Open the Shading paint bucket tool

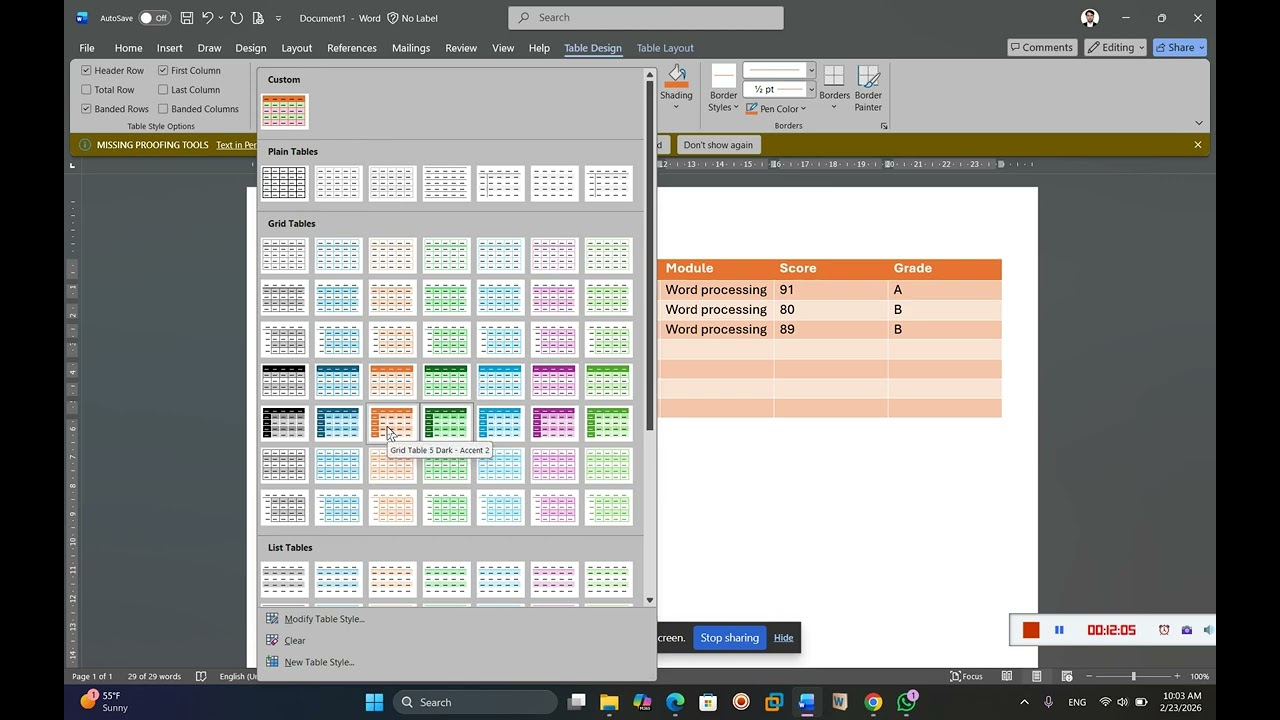[677, 76]
